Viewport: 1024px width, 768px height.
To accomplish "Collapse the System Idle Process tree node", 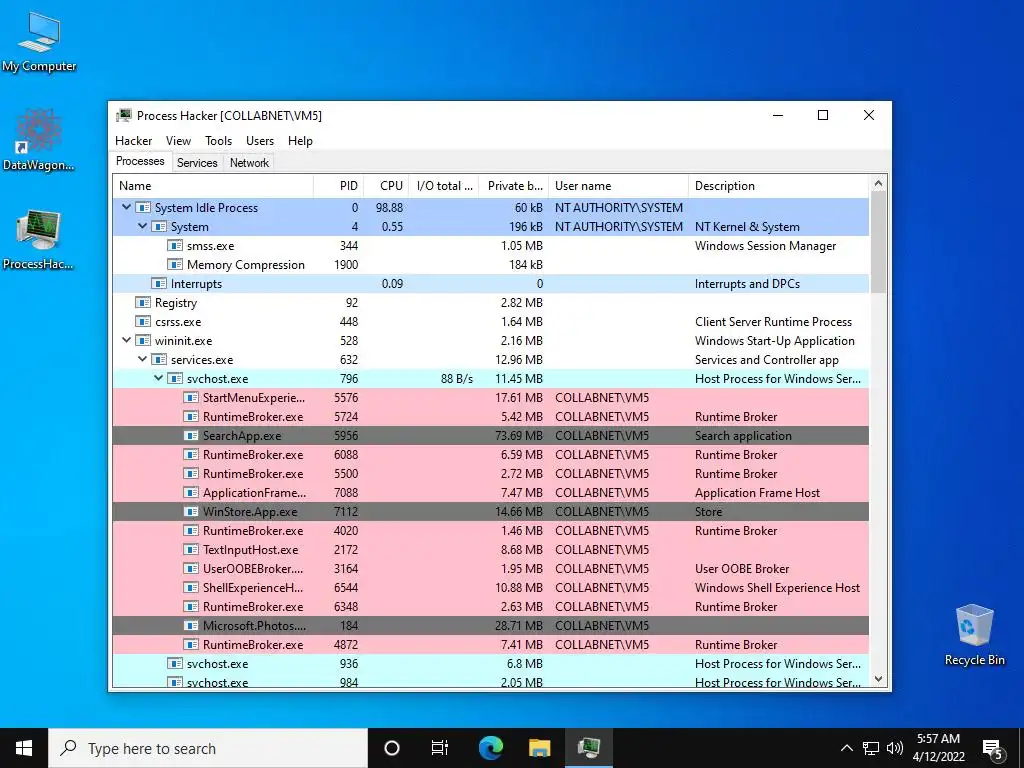I will (127, 207).
